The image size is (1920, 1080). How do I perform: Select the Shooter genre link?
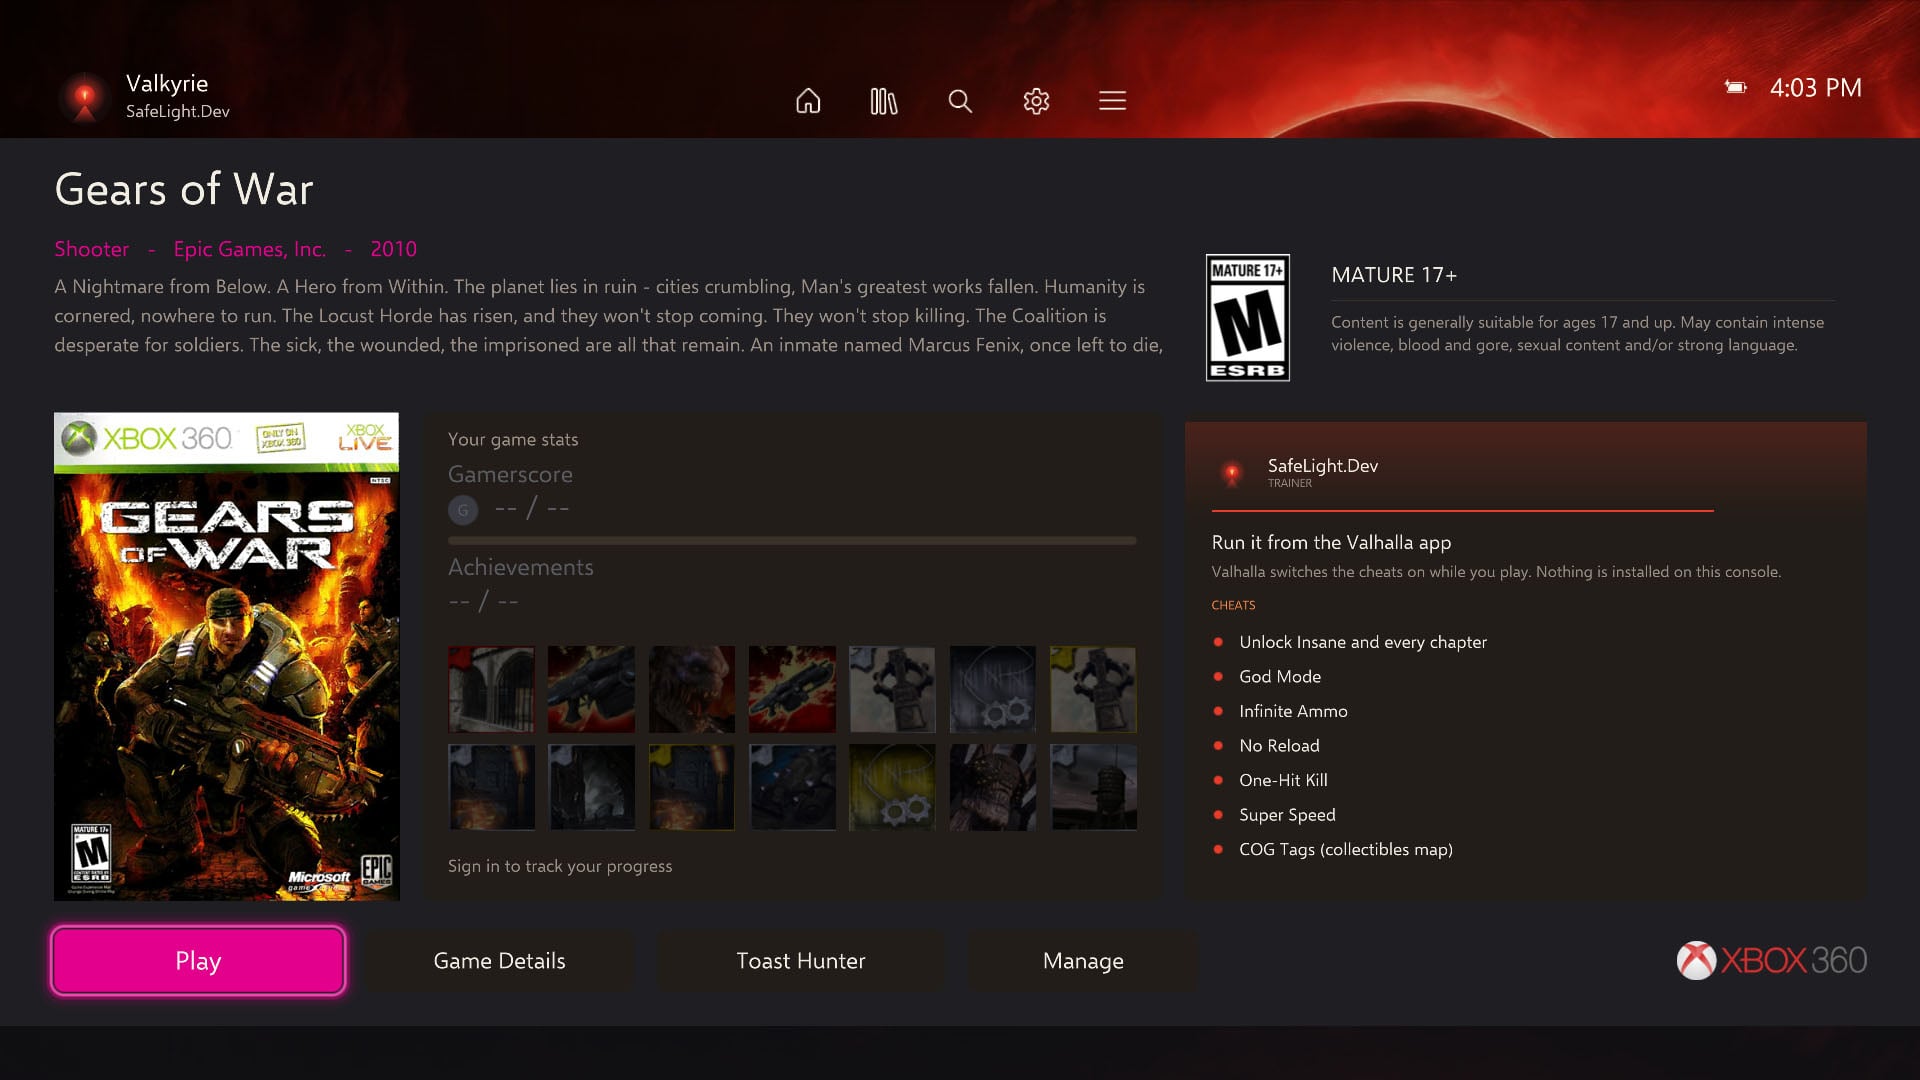pos(92,249)
